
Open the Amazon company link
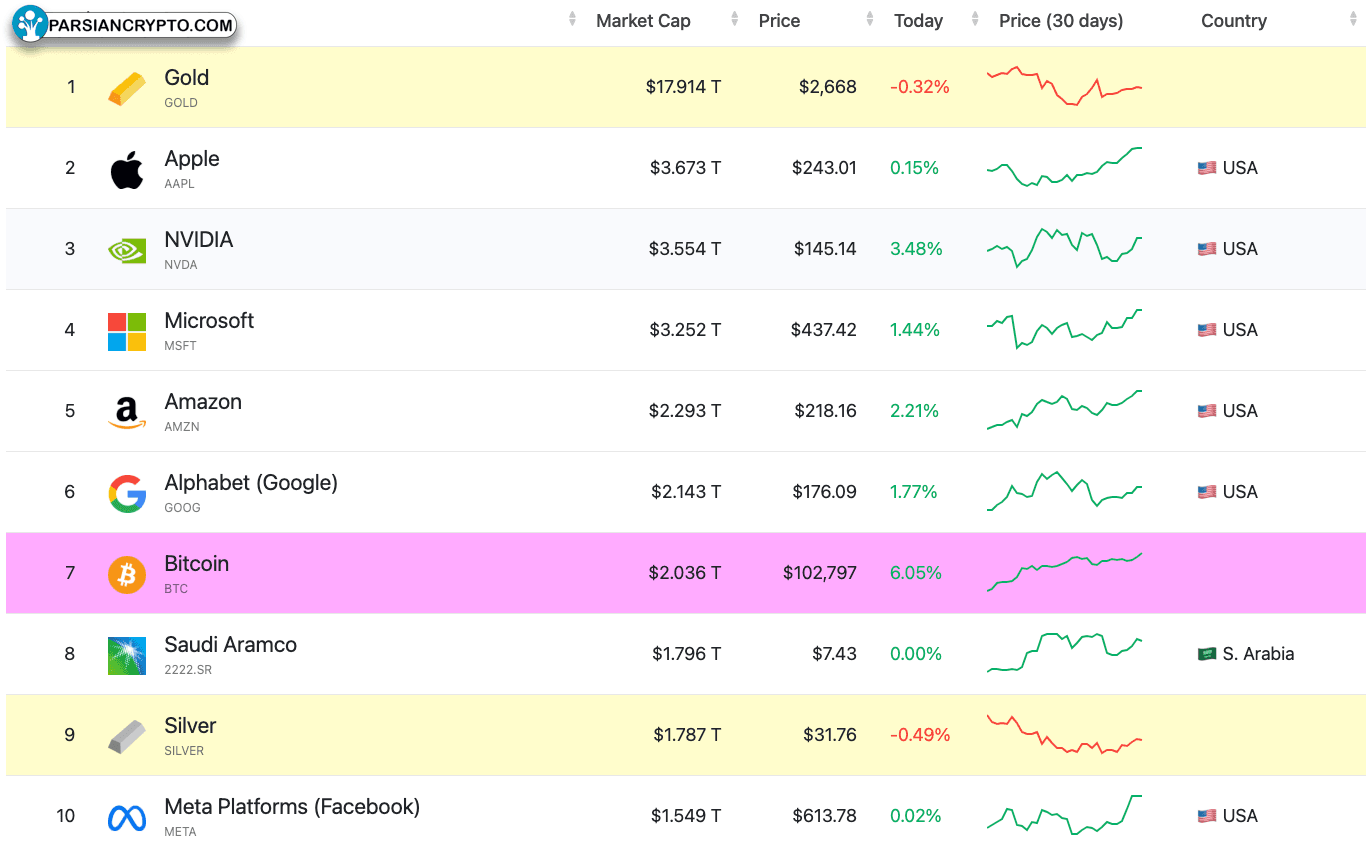point(203,402)
